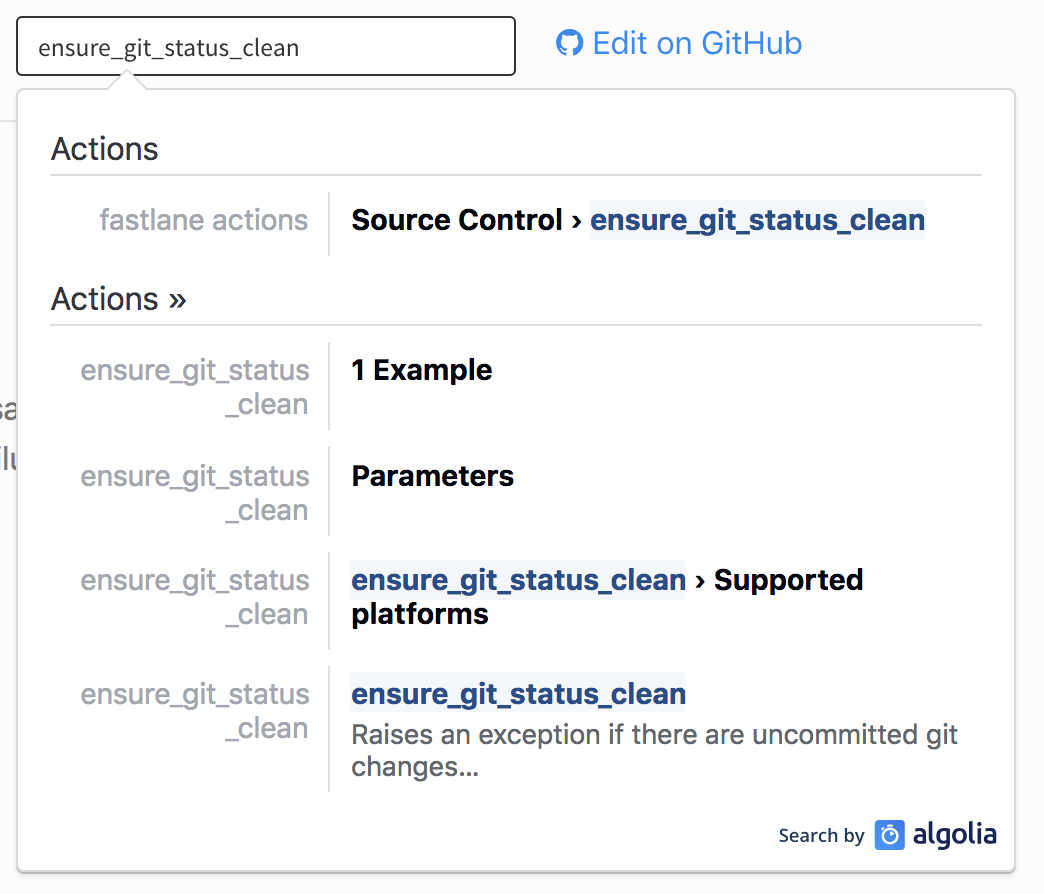Open the Parameters search result
Screen dimensions: 1044x894
tap(432, 477)
